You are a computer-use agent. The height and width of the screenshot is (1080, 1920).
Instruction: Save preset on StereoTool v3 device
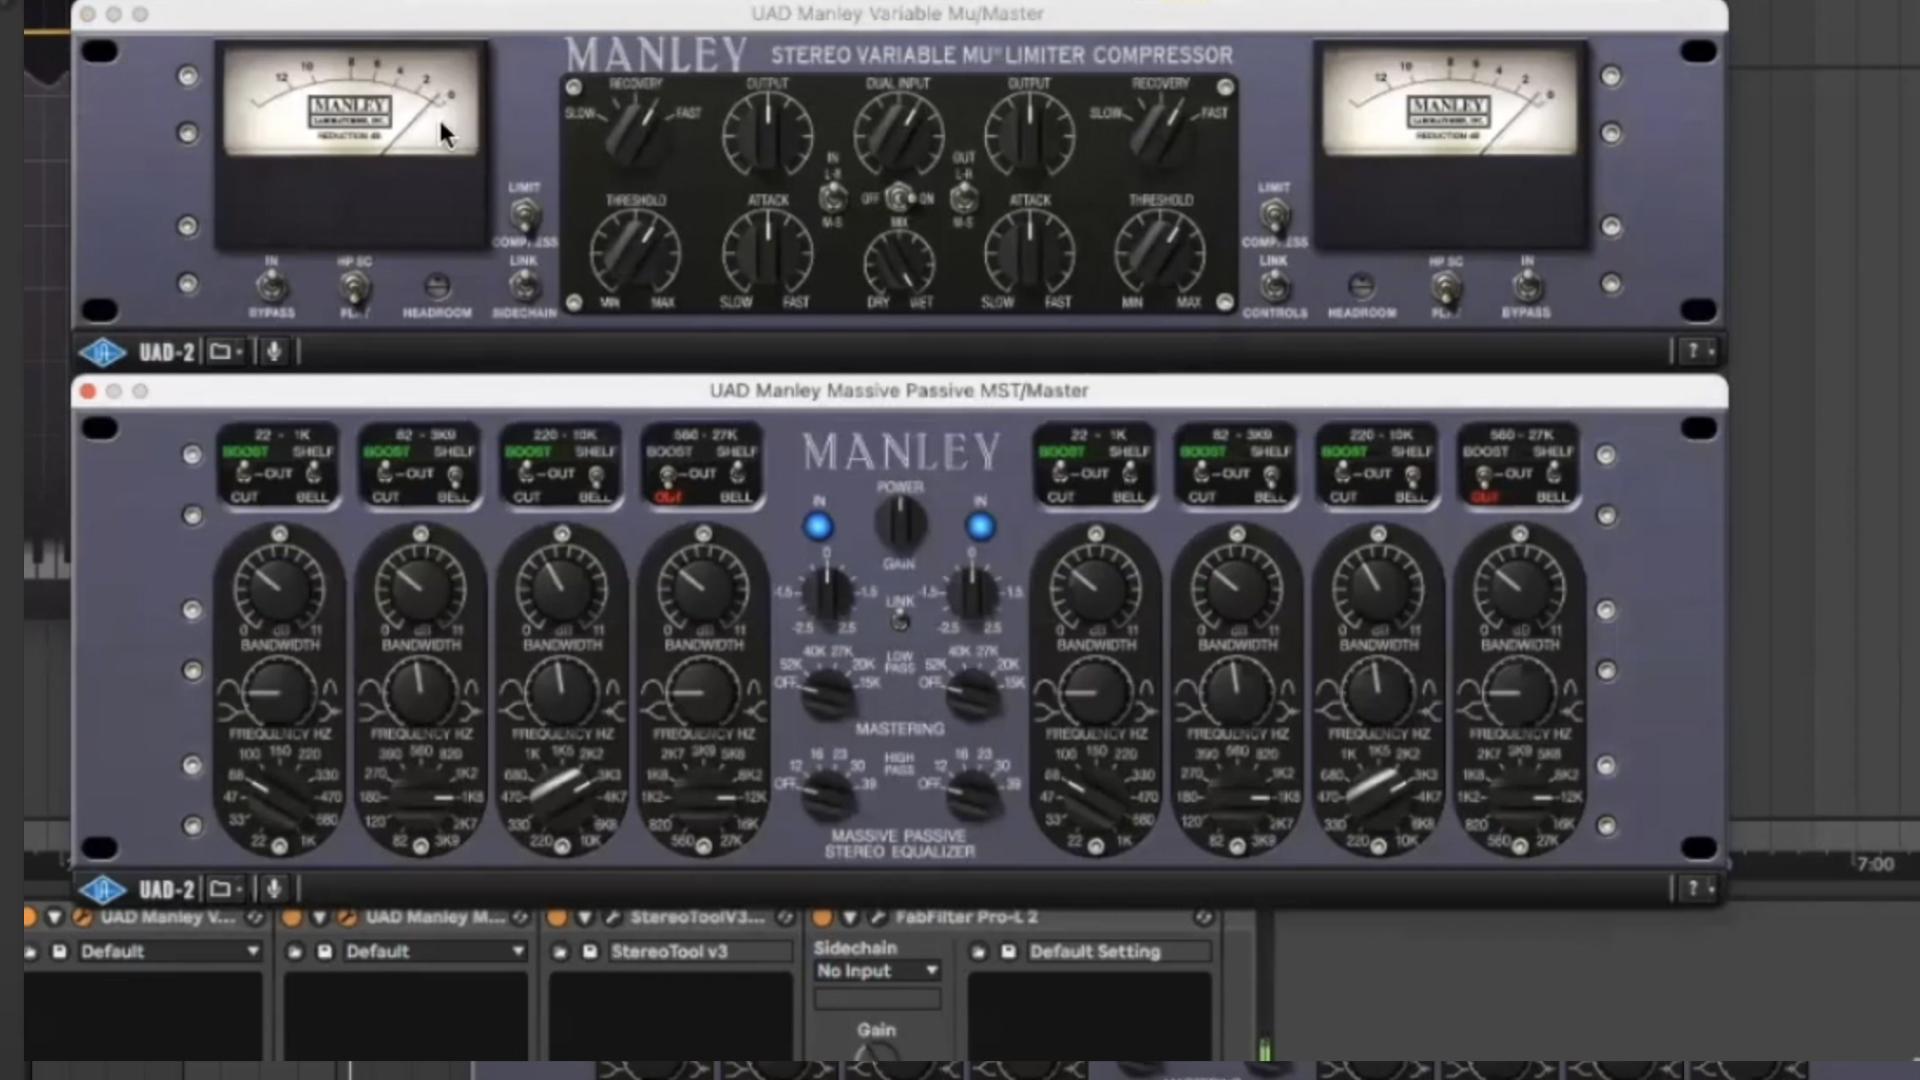click(589, 952)
